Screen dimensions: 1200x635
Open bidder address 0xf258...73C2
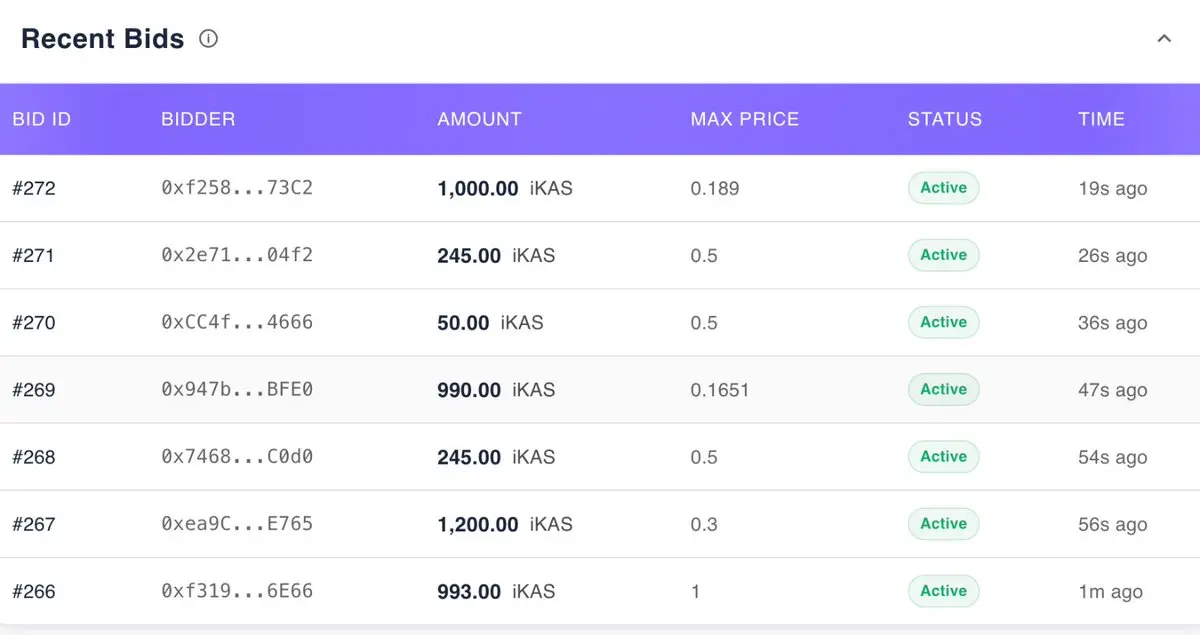[237, 188]
